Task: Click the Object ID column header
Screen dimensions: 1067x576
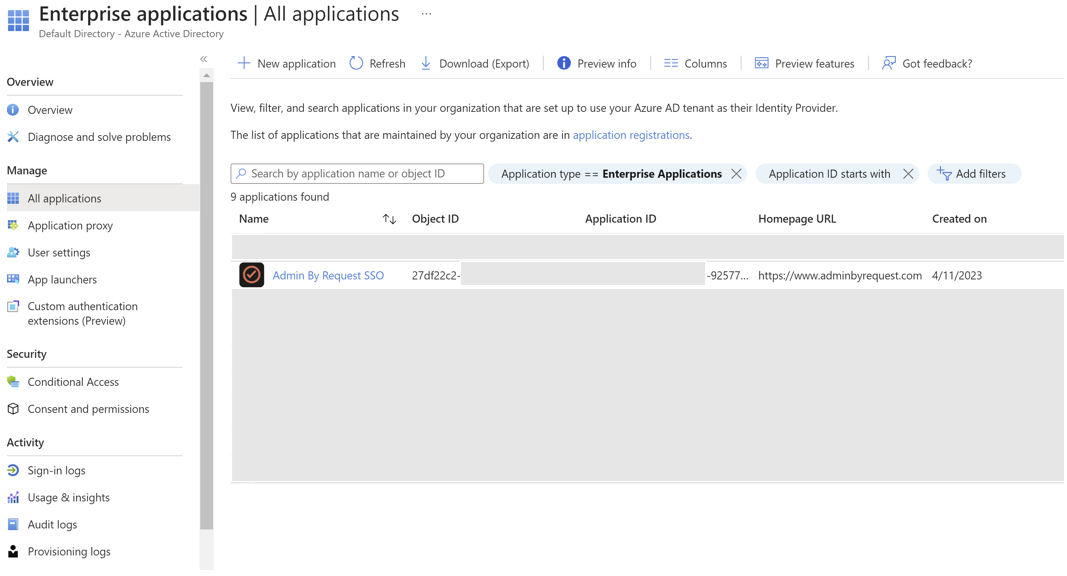Action: [x=436, y=219]
